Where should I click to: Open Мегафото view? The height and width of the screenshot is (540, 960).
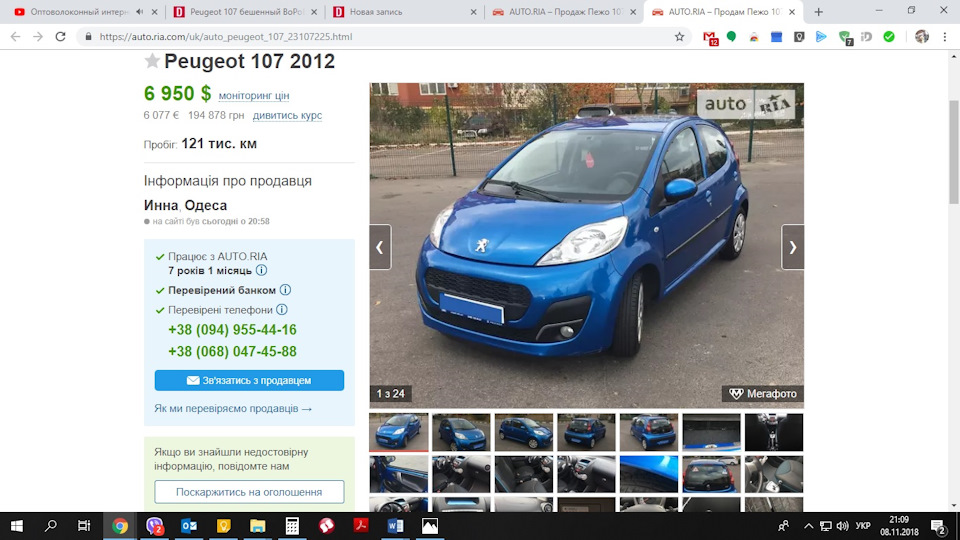(763, 394)
